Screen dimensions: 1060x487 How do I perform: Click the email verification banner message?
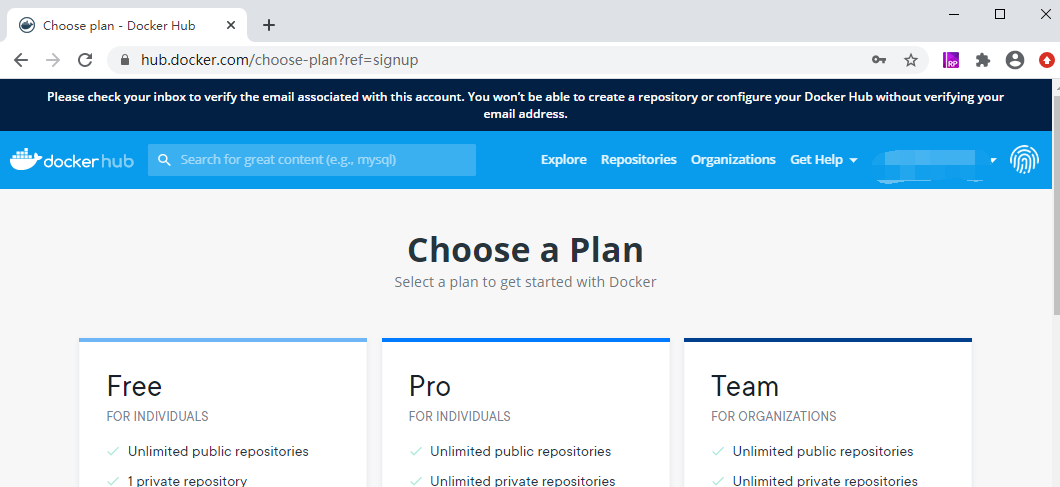pos(525,106)
